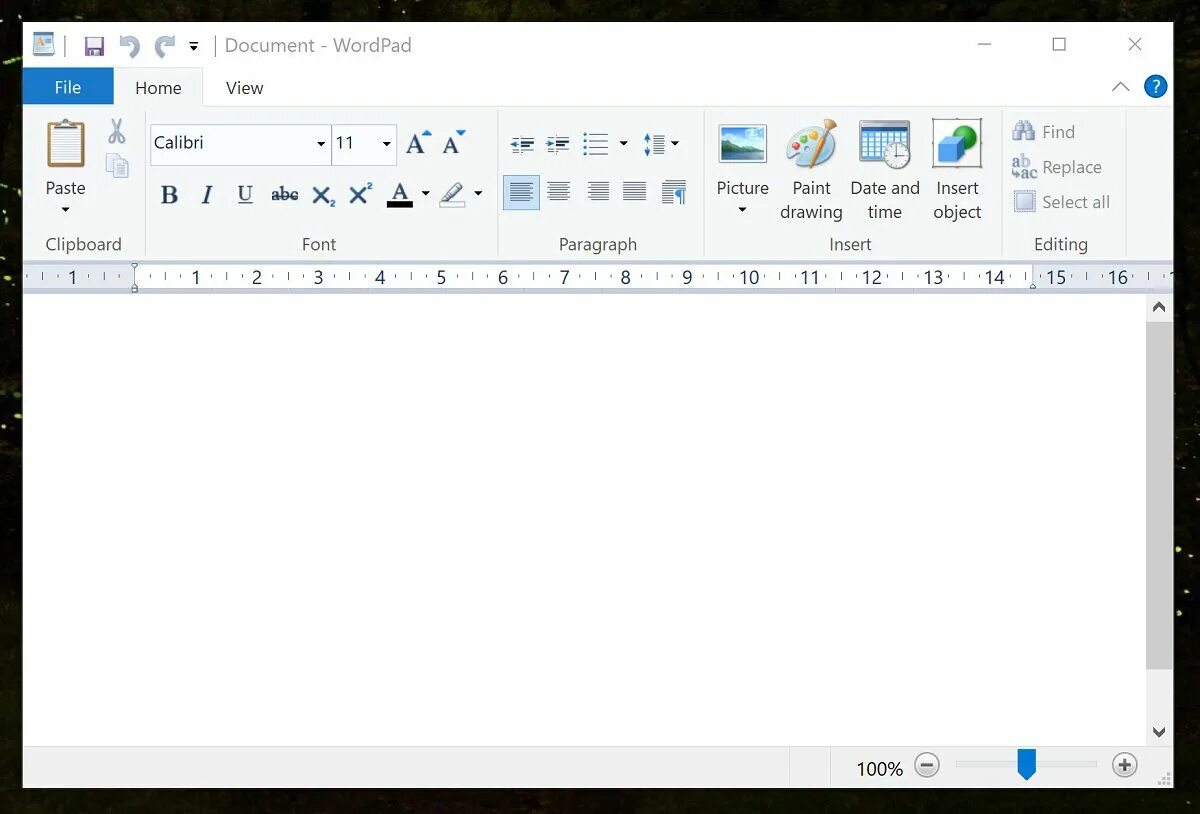The width and height of the screenshot is (1200, 814).
Task: Insert a Paint drawing
Action: pos(811,170)
